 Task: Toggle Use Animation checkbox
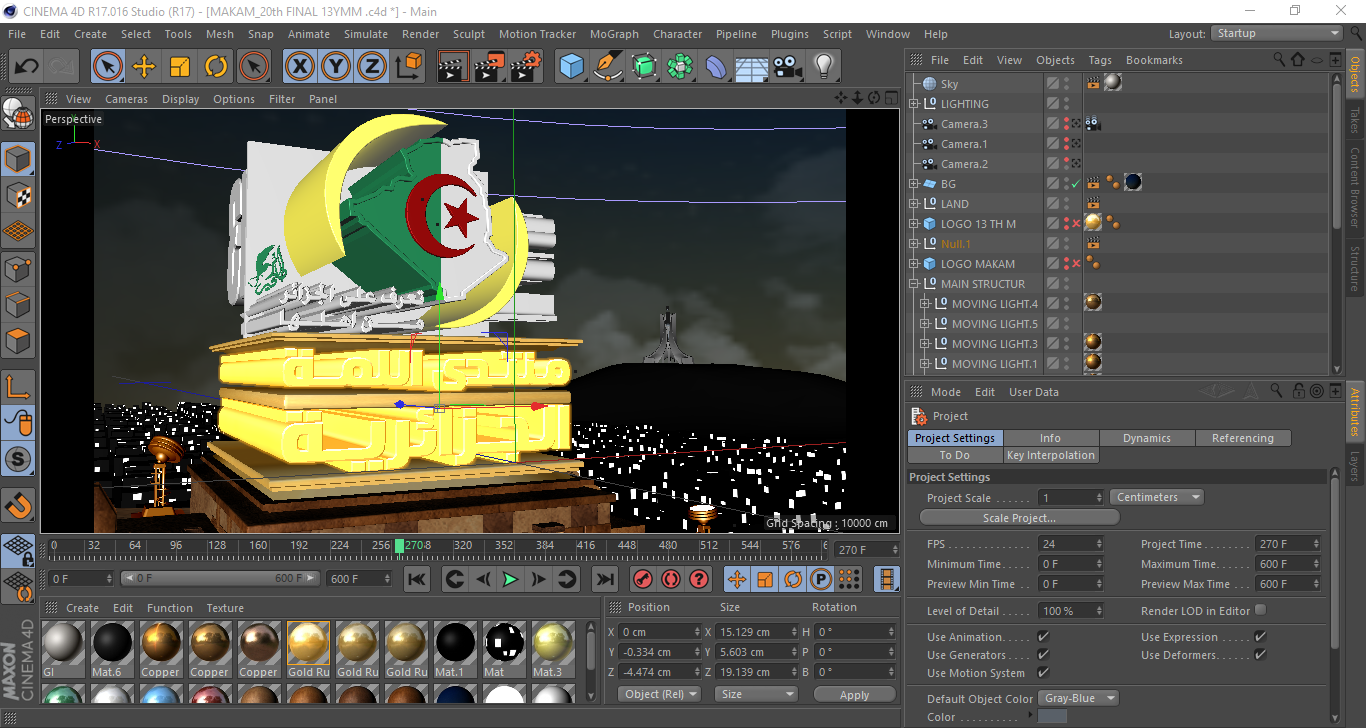click(x=1043, y=637)
